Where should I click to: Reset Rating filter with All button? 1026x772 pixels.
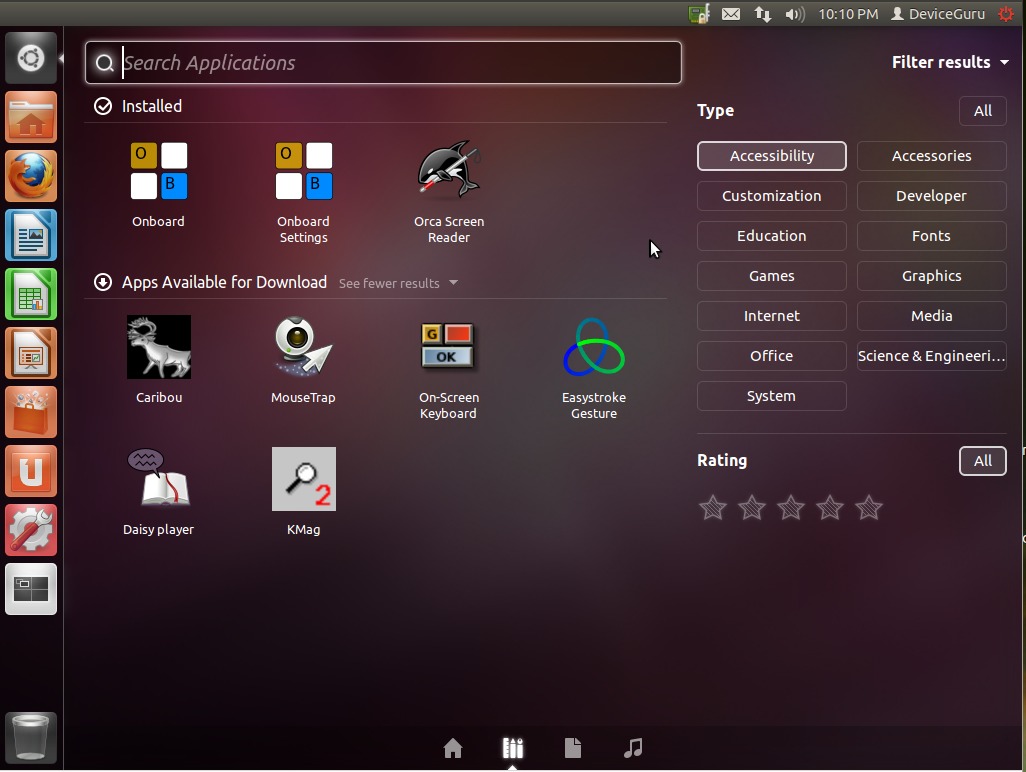coord(982,461)
